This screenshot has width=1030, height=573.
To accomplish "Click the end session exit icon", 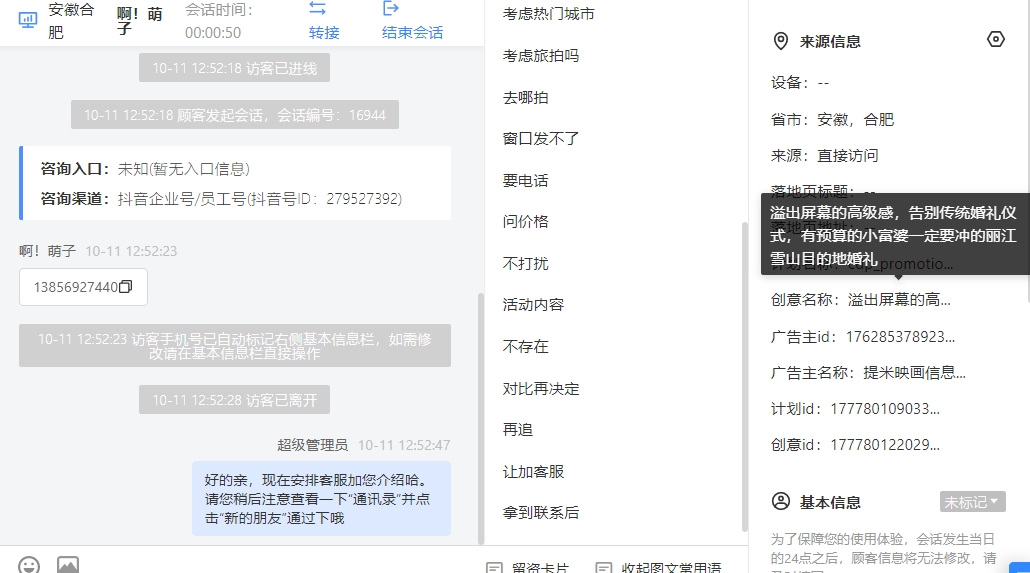I will pyautogui.click(x=391, y=8).
